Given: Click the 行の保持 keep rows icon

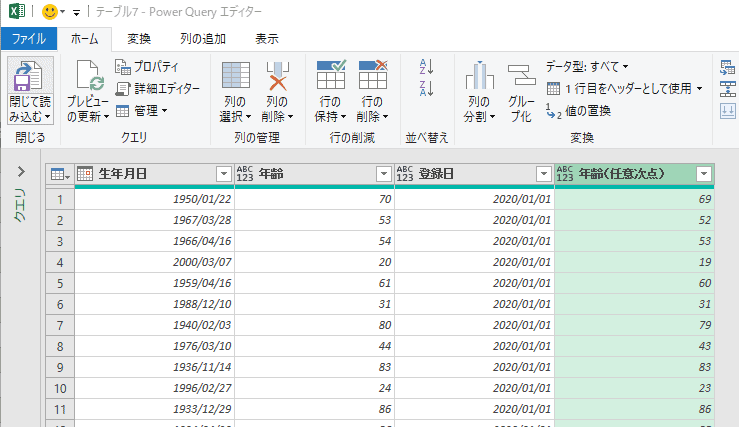Looking at the screenshot, I should tap(331, 77).
